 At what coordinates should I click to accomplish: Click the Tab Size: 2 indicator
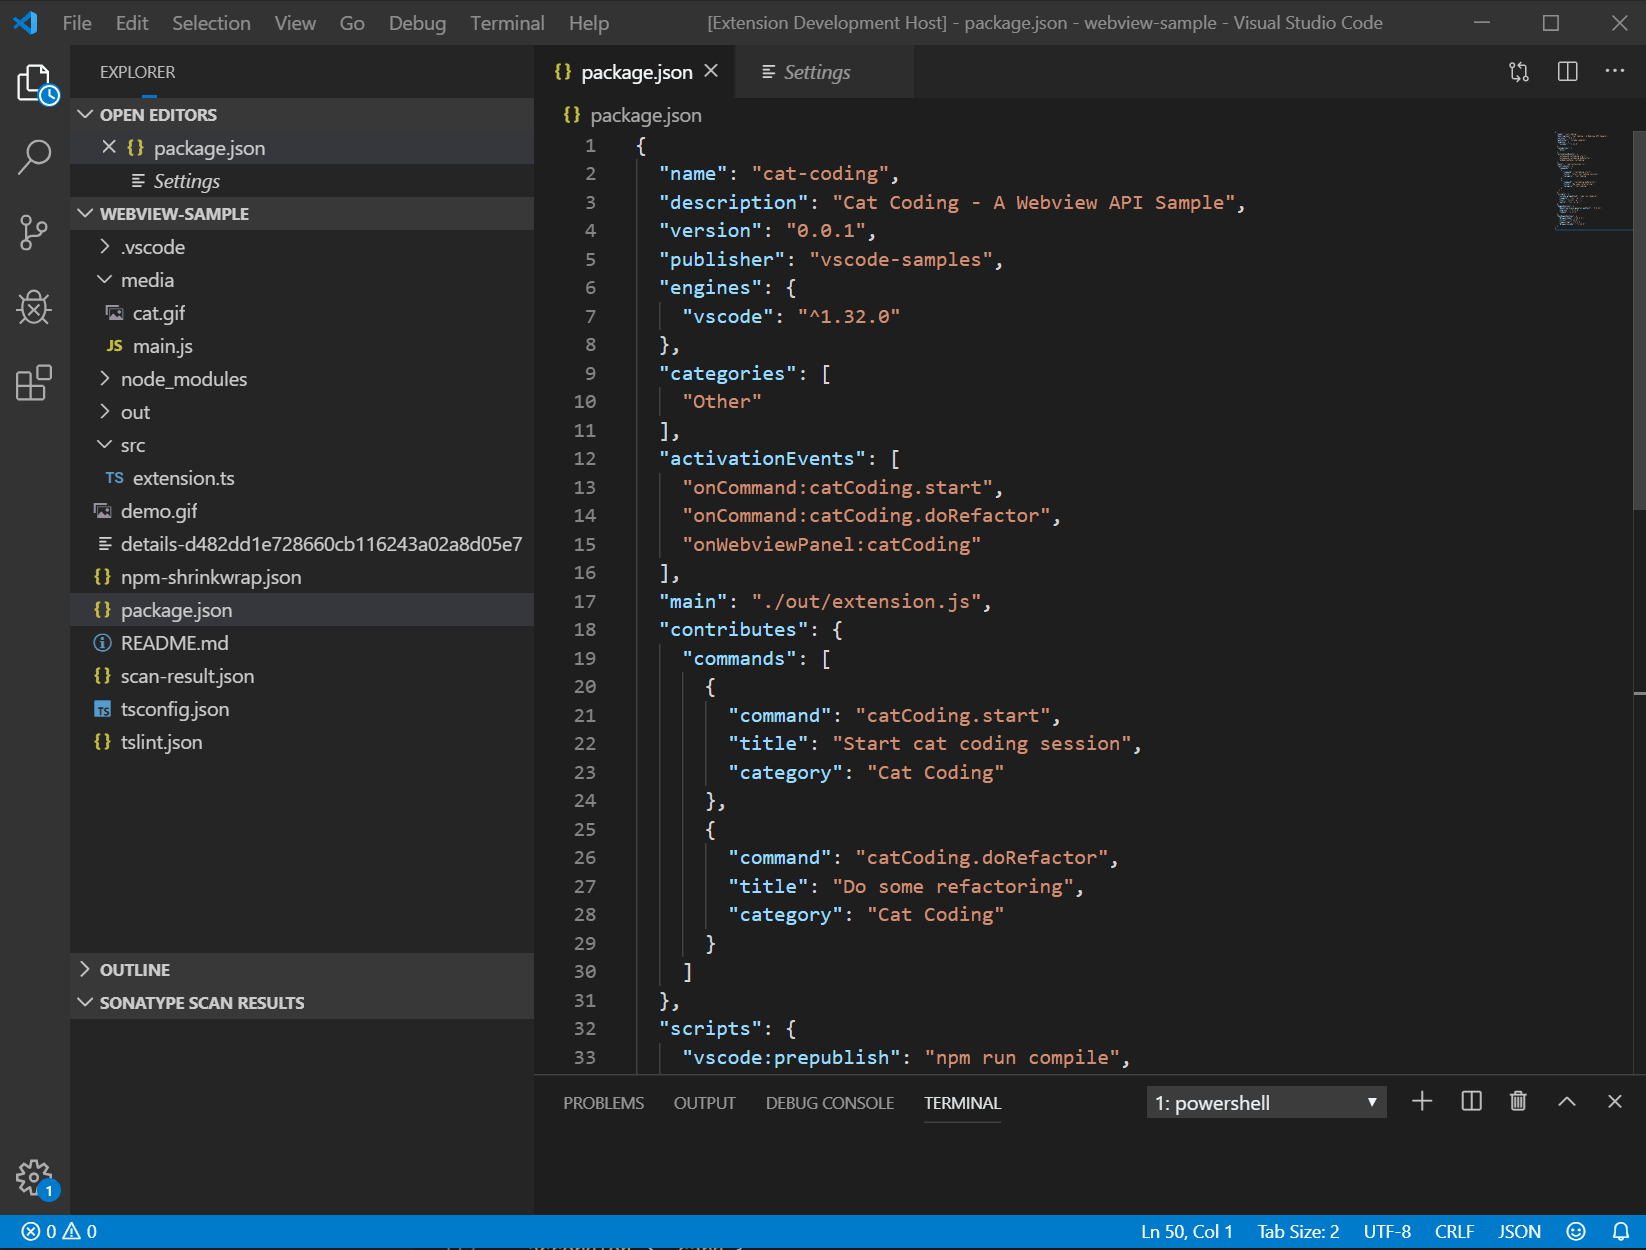[1298, 1232]
